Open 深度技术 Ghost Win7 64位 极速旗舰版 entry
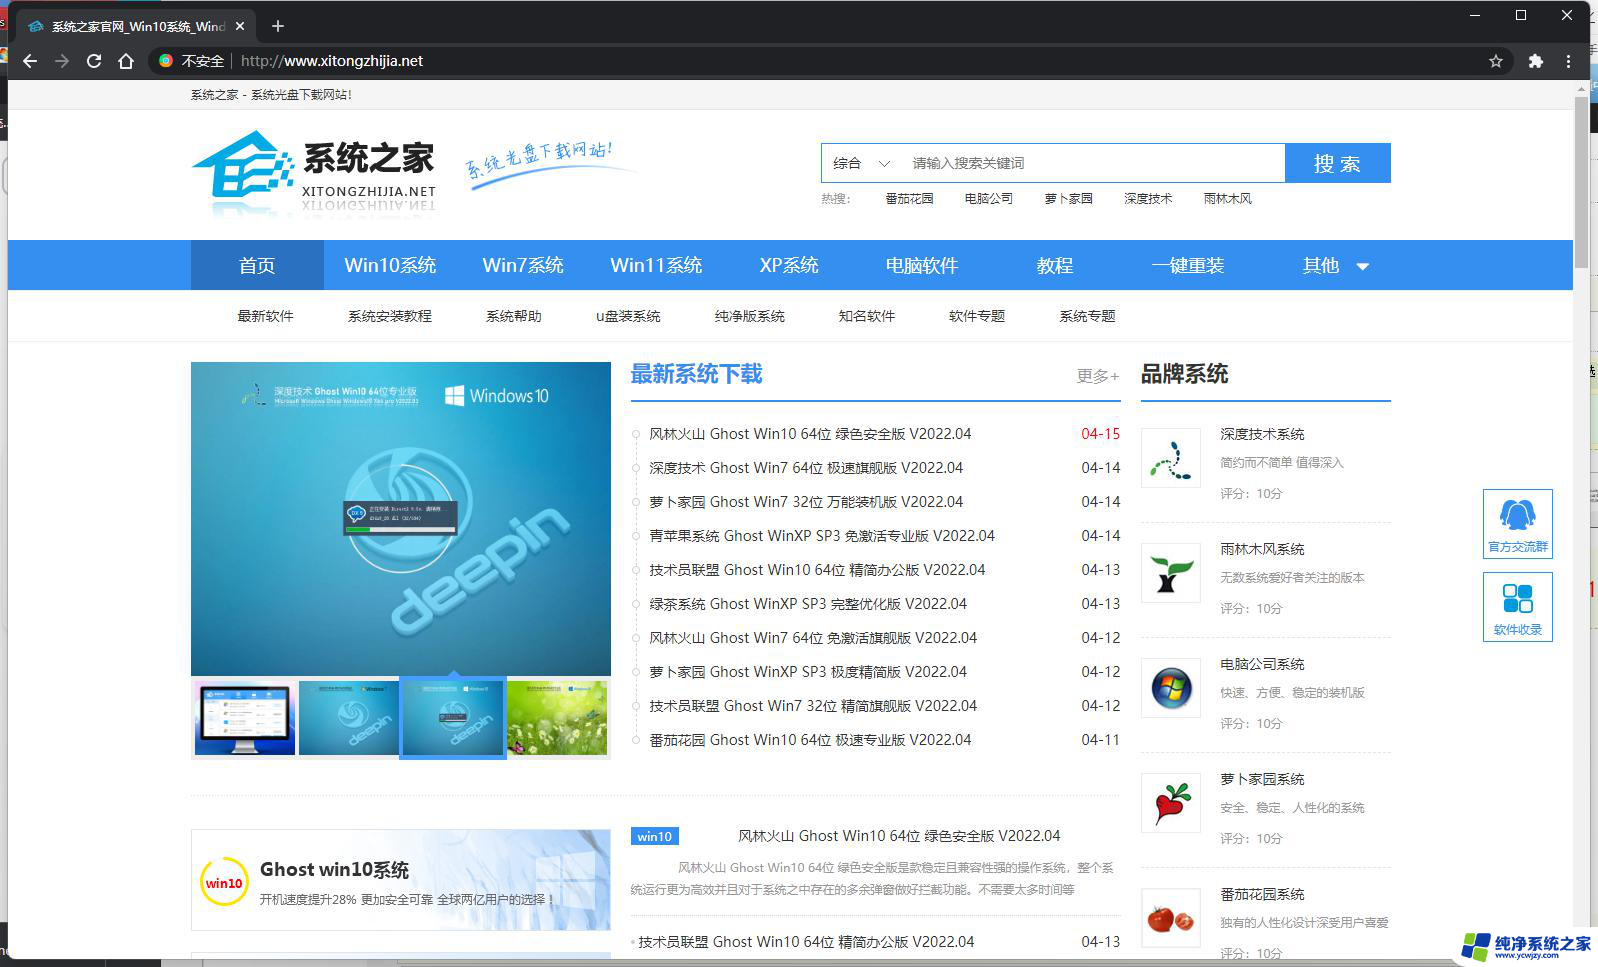This screenshot has width=1598, height=967. (x=806, y=468)
